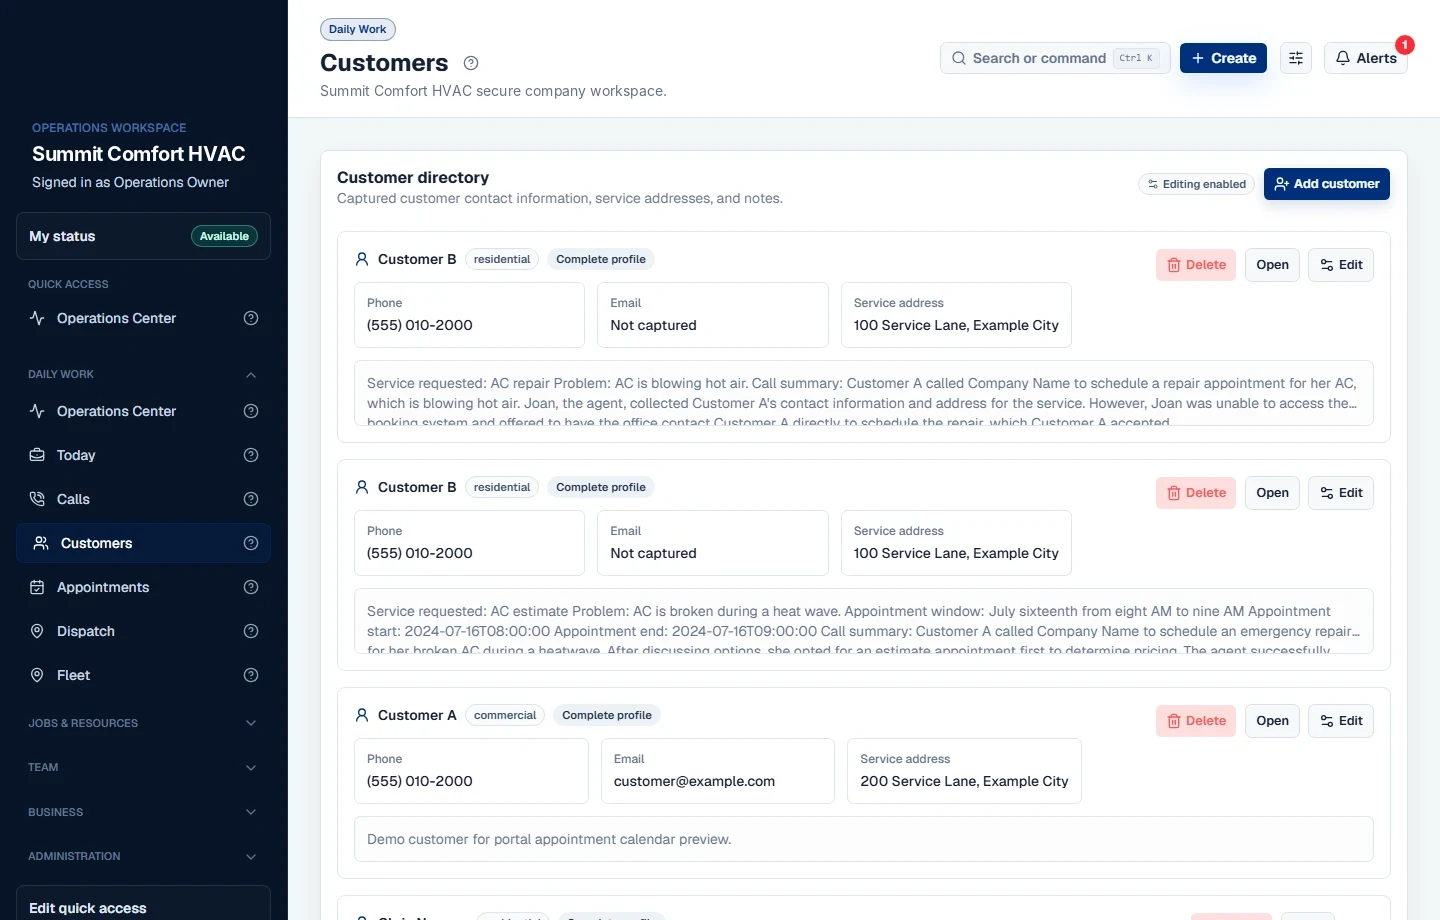
Task: Click the help icon beside Today
Action: tap(251, 455)
